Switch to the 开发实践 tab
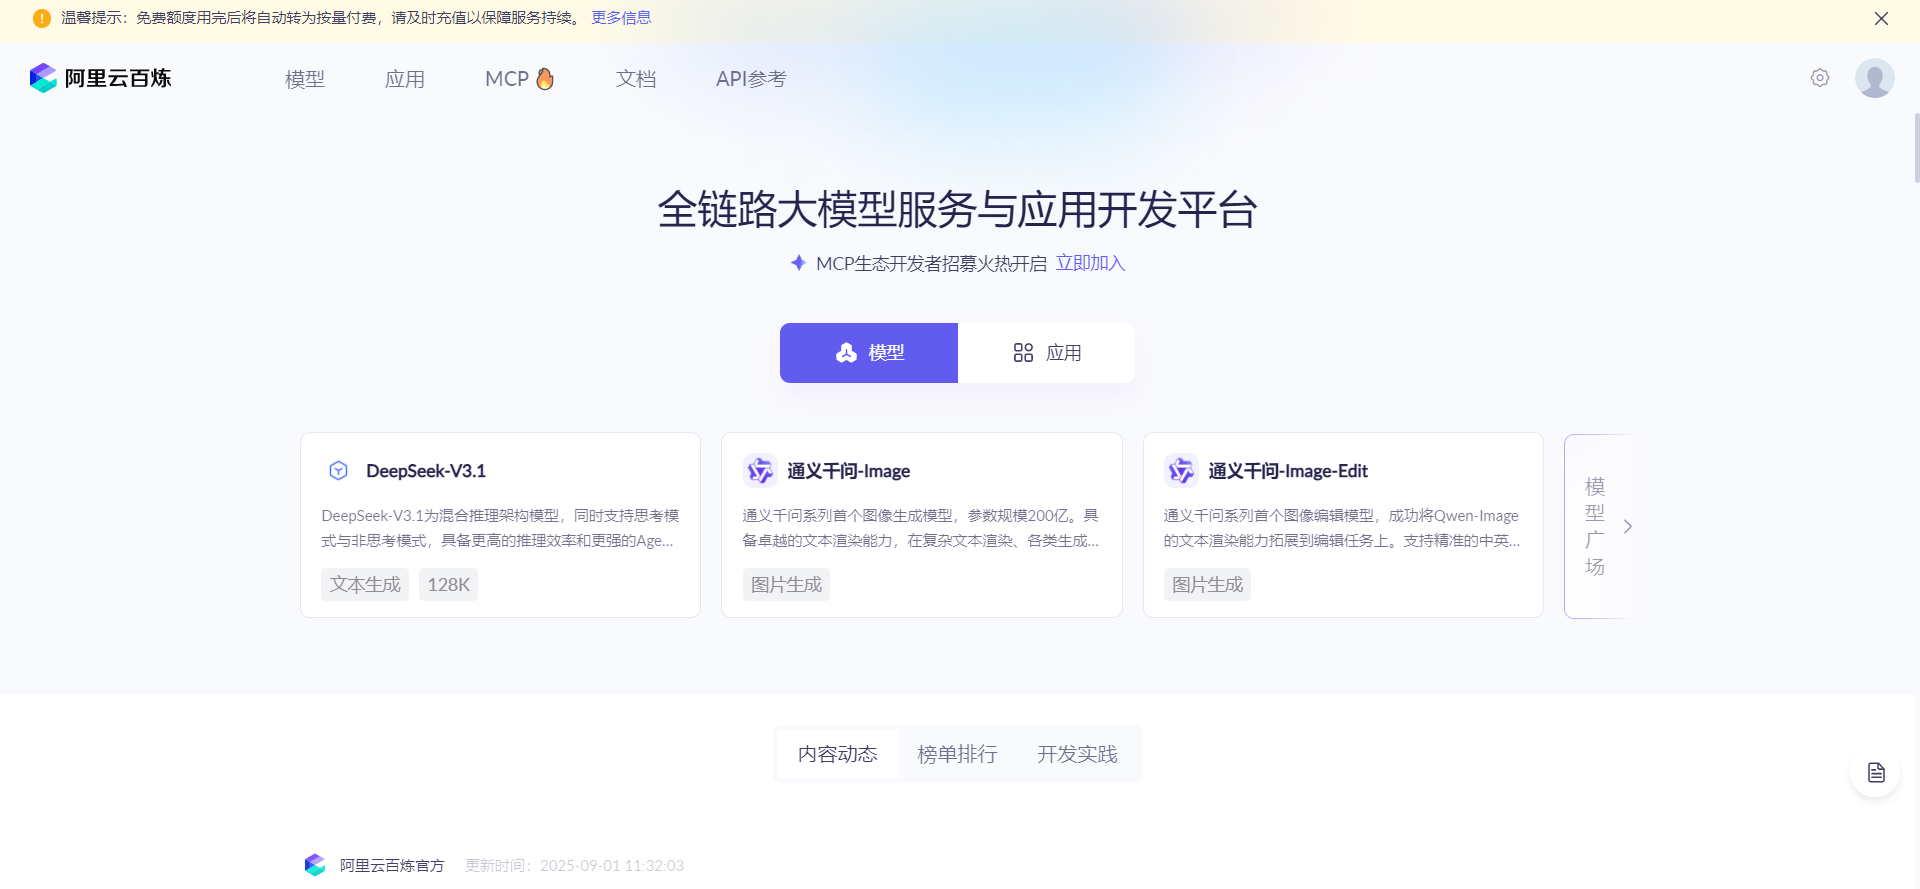 [1077, 754]
